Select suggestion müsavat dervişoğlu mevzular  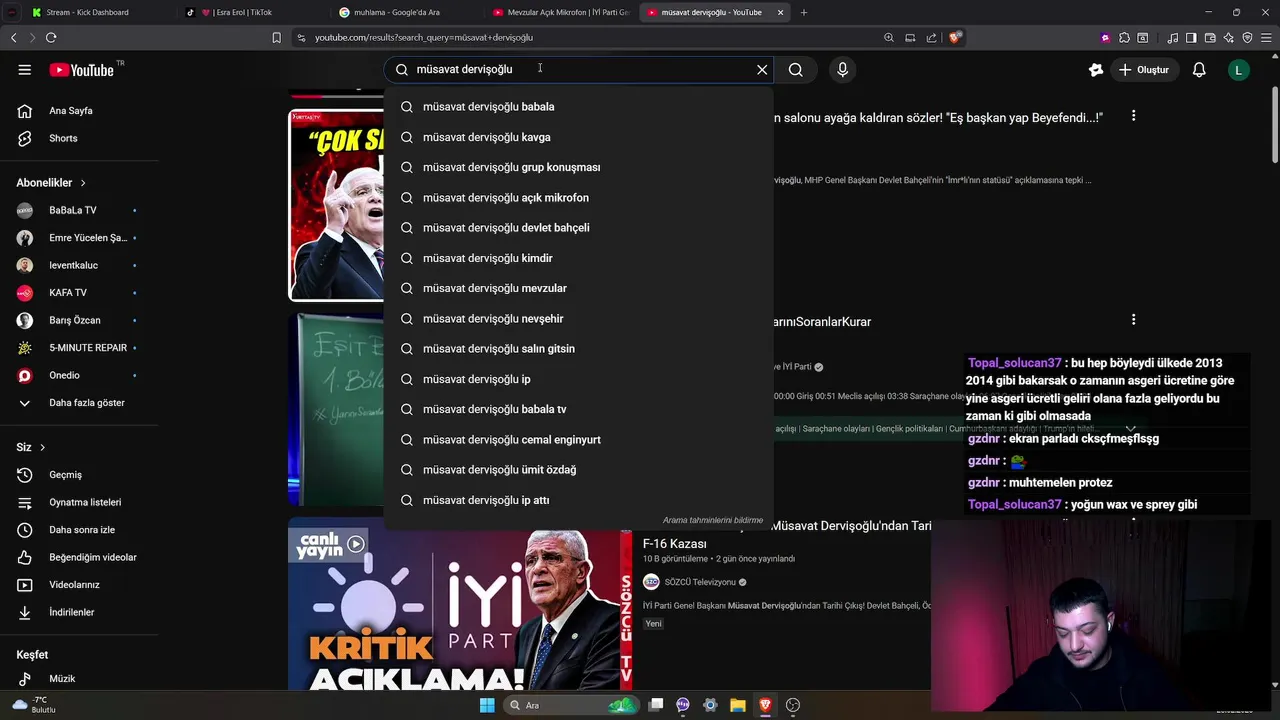[578, 288]
